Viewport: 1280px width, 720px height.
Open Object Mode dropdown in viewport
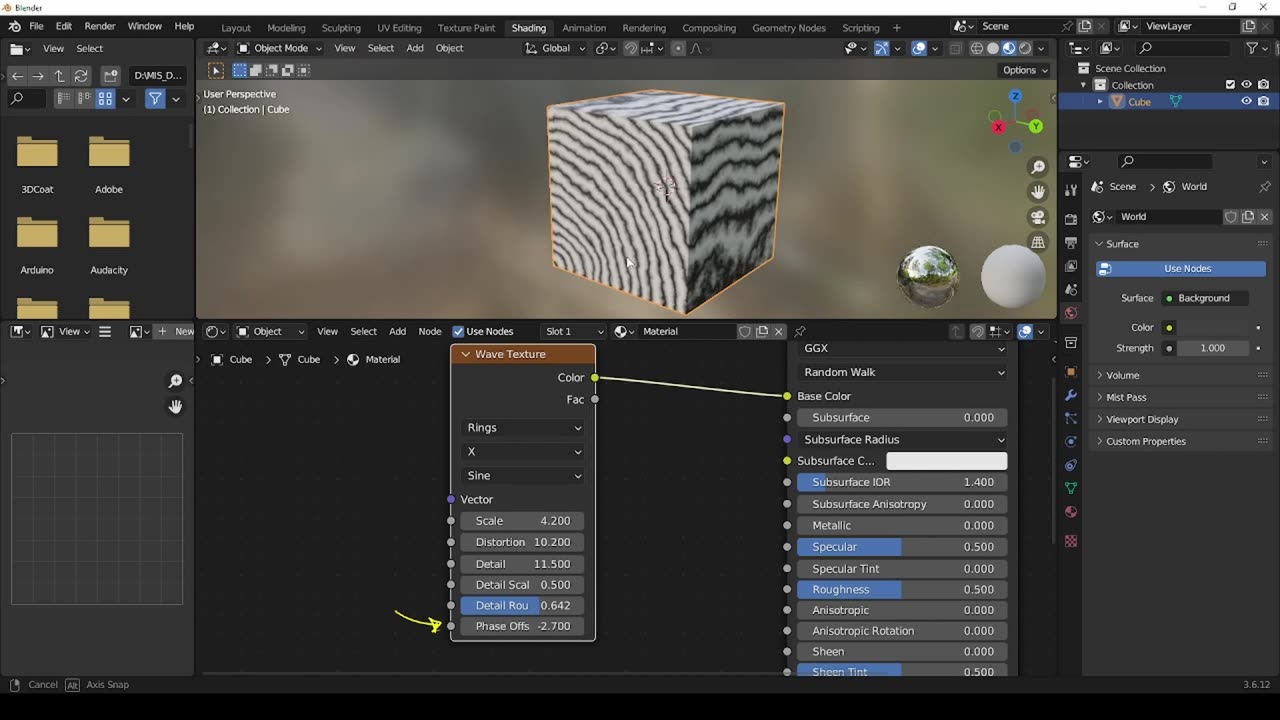[279, 48]
